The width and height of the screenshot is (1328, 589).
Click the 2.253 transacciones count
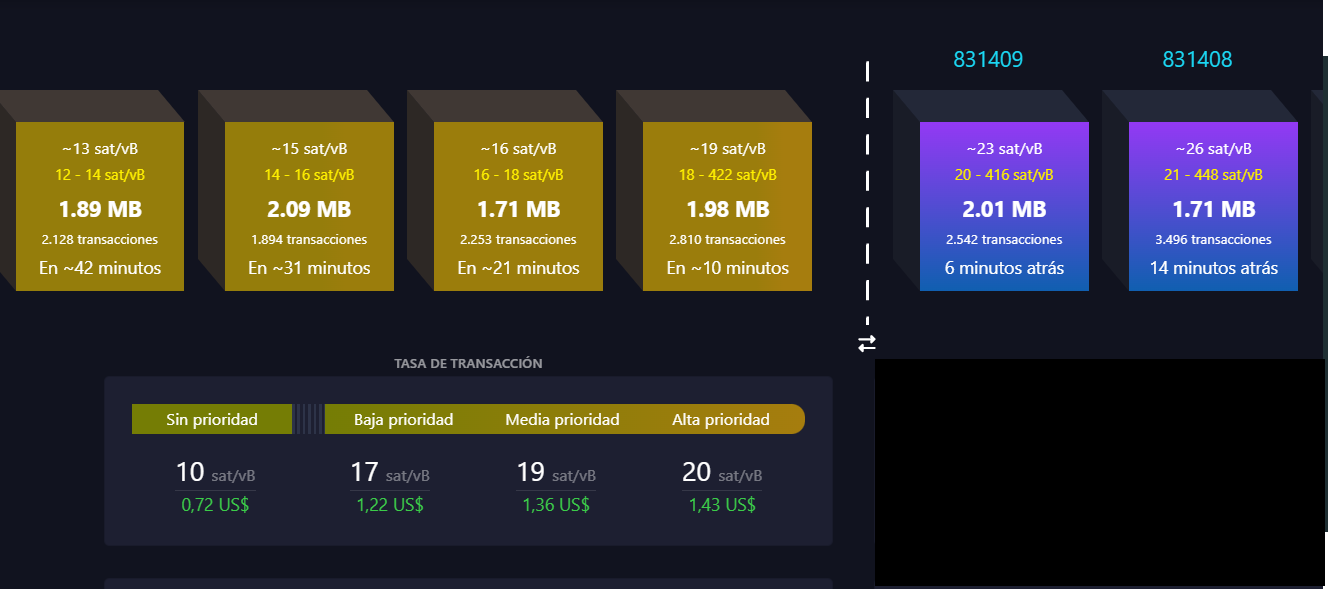point(518,240)
